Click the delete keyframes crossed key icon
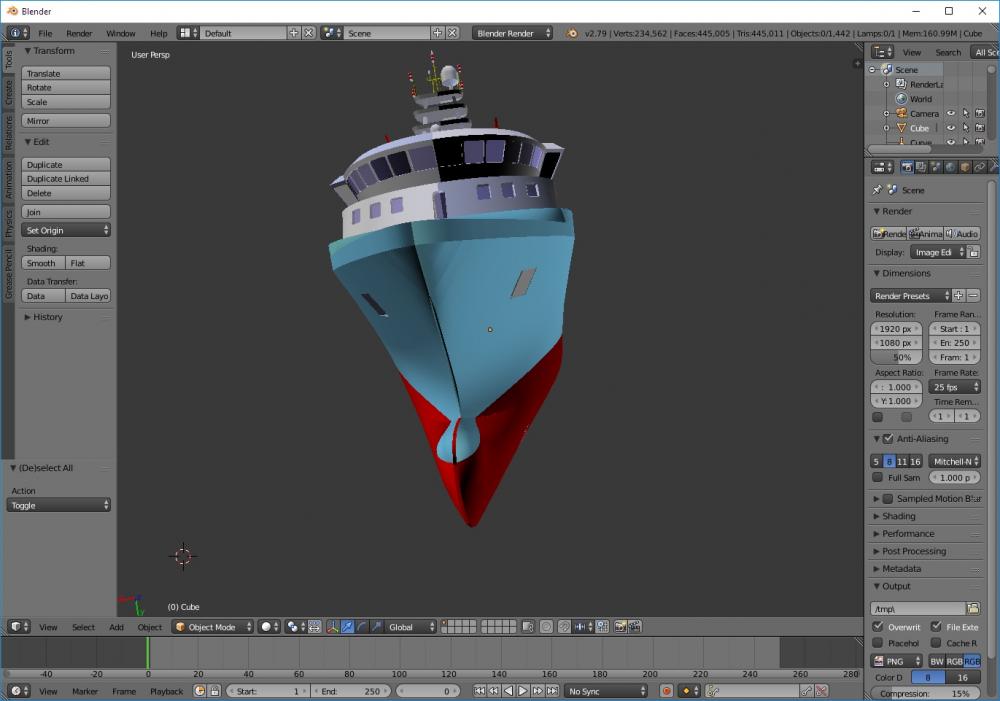Viewport: 1000px width, 701px height. click(x=821, y=691)
